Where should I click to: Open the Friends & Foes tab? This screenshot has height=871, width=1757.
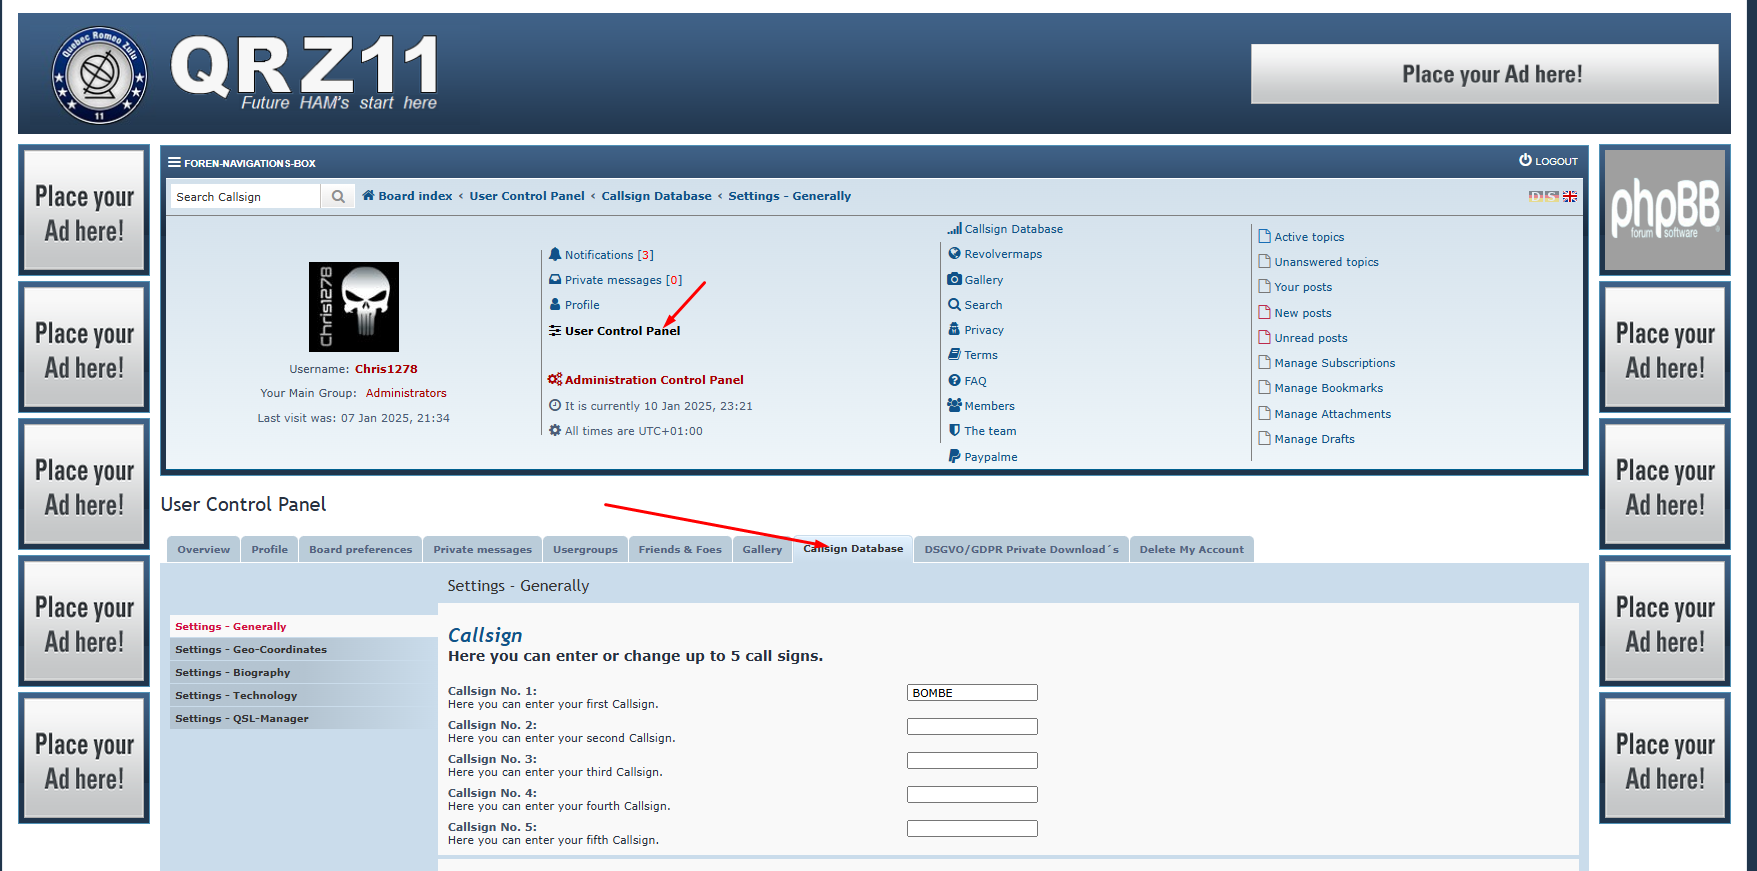679,549
